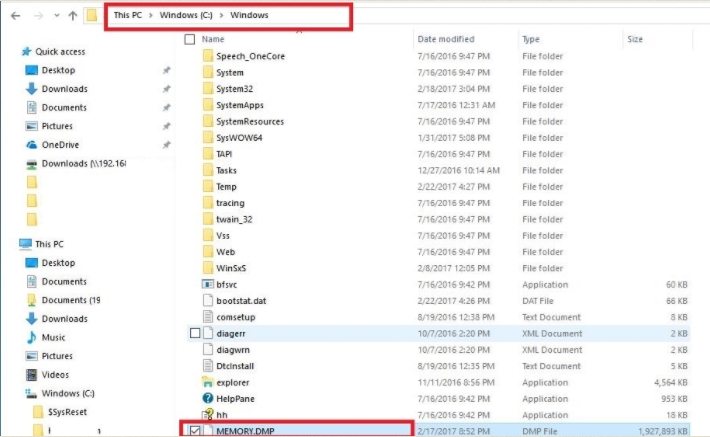This screenshot has width=710, height=437.
Task: Select $SysReset folder in navigation tree
Action: click(66, 411)
